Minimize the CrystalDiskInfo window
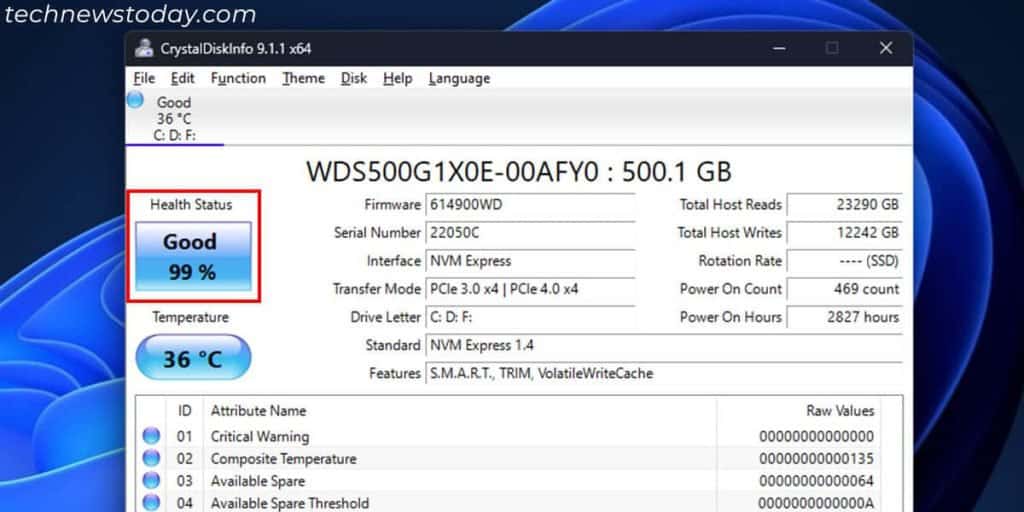 [x=778, y=48]
